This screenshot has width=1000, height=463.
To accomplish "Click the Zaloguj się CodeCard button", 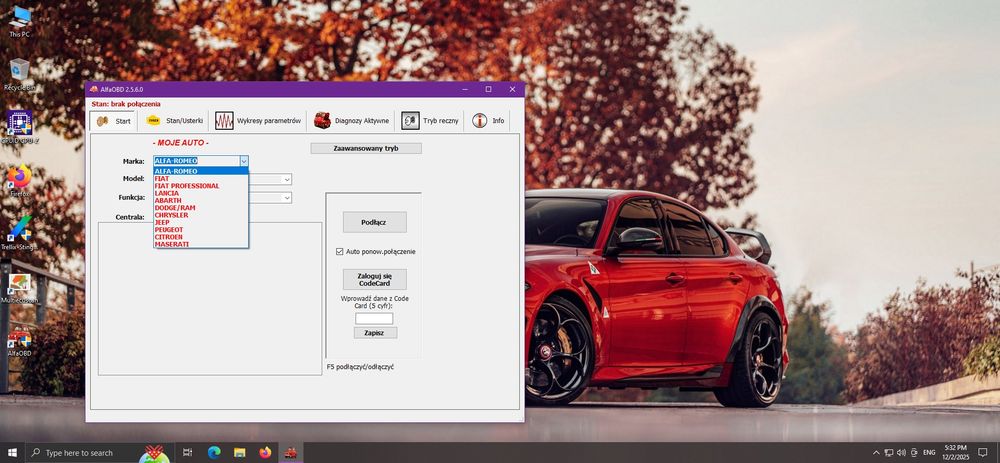I will coord(374,279).
